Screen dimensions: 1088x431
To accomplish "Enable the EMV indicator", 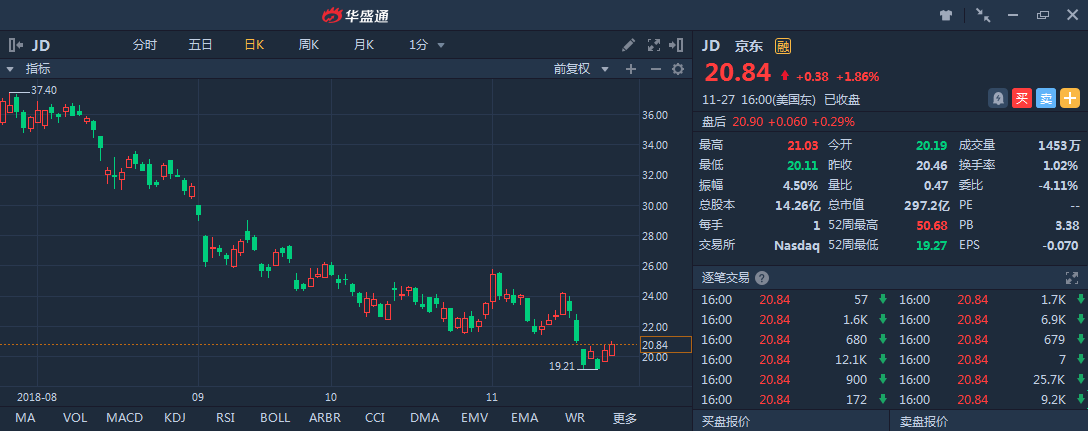I will click(x=475, y=418).
